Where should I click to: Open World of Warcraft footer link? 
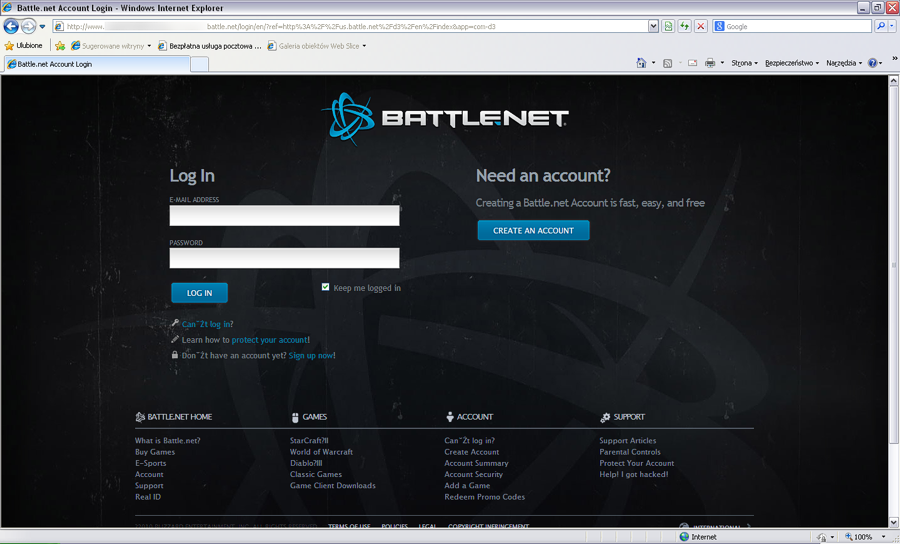click(321, 452)
